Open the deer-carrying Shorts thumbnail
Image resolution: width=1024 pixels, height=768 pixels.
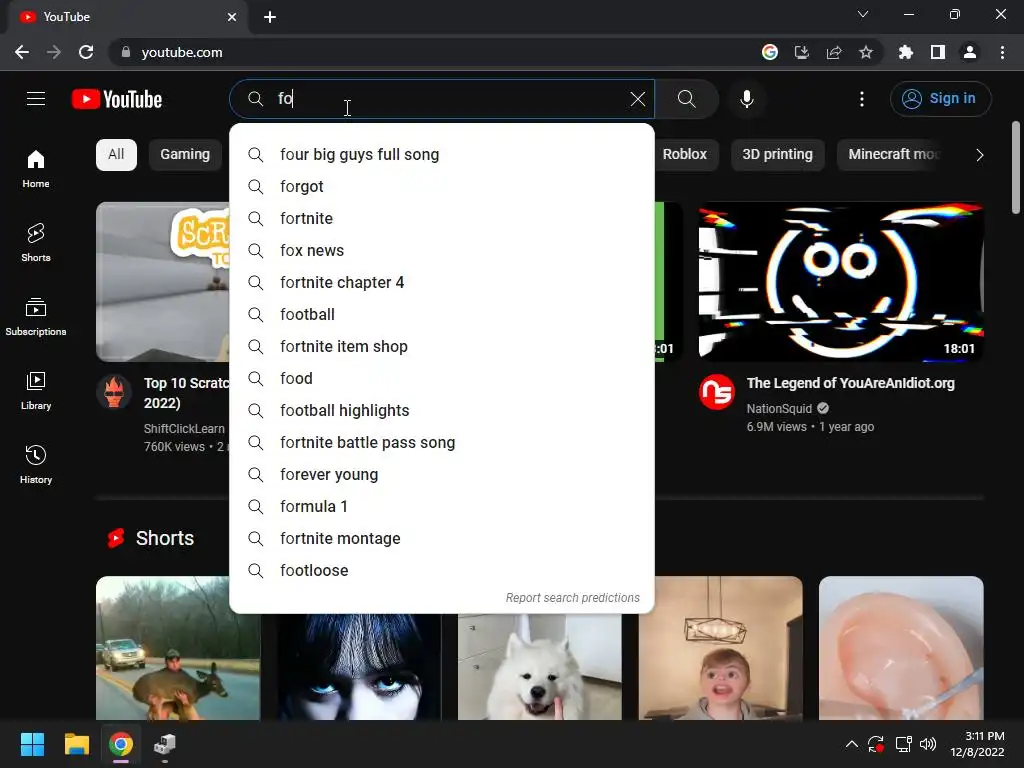click(x=178, y=648)
